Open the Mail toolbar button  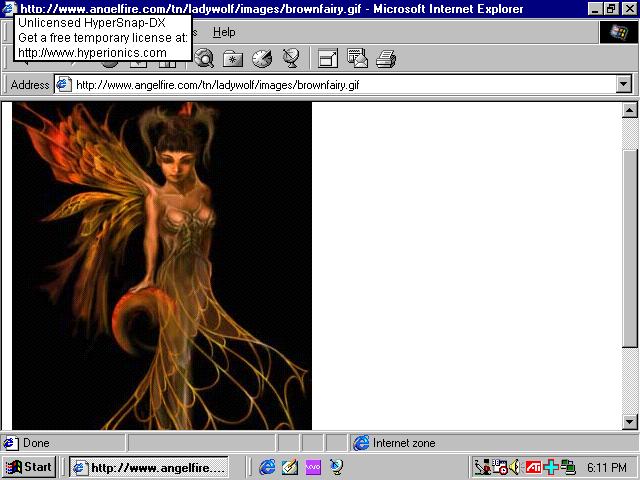pyautogui.click(x=358, y=58)
